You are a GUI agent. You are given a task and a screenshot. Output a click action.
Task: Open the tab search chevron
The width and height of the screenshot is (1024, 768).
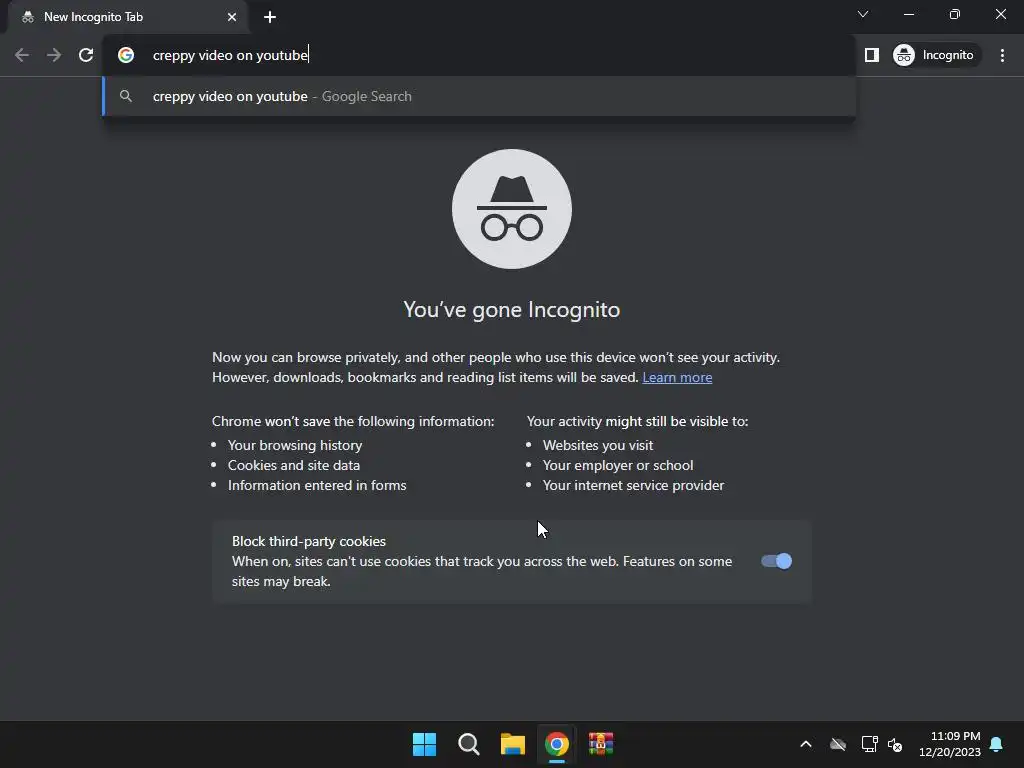863,14
